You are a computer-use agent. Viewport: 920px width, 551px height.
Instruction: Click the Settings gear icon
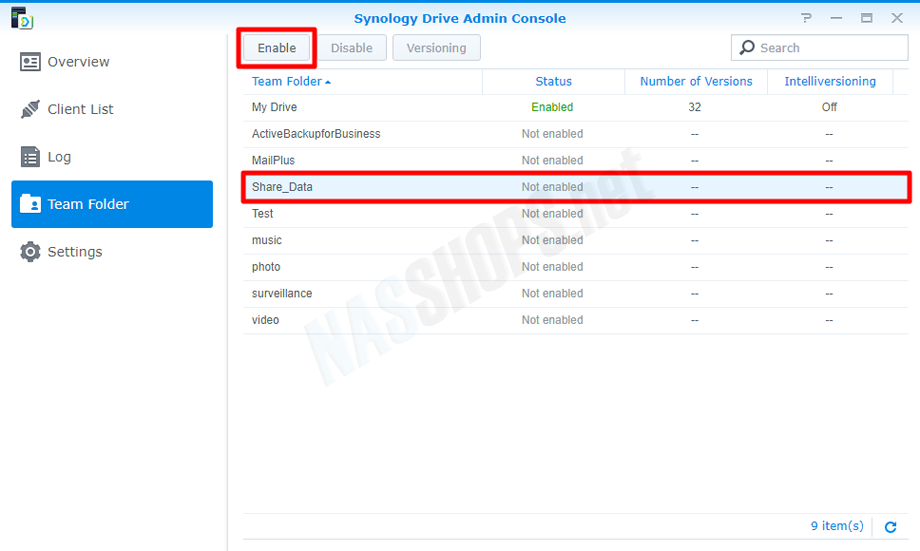pos(30,251)
